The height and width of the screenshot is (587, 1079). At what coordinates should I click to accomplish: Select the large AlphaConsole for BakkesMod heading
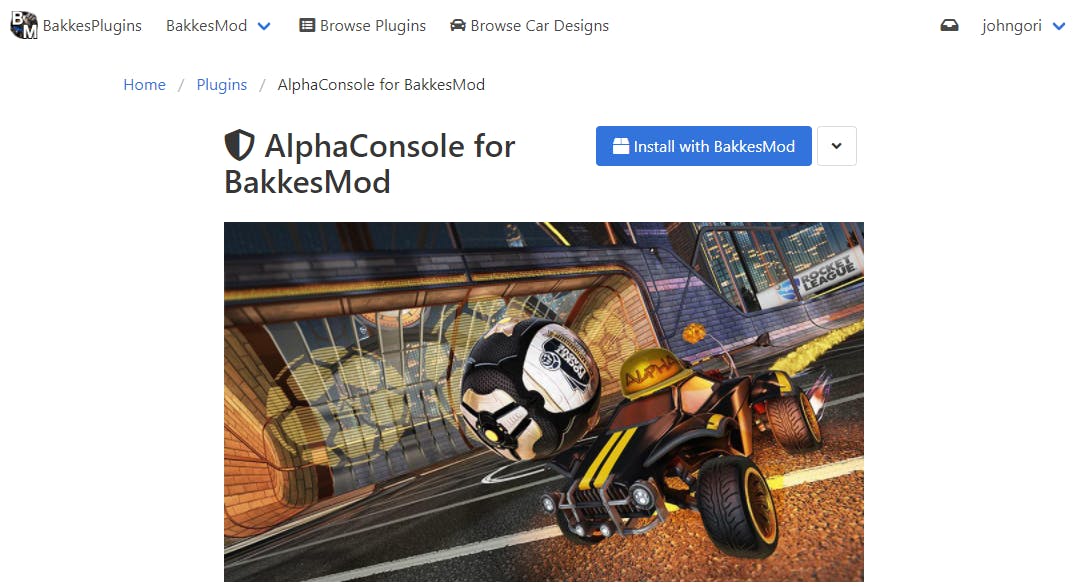tap(370, 164)
